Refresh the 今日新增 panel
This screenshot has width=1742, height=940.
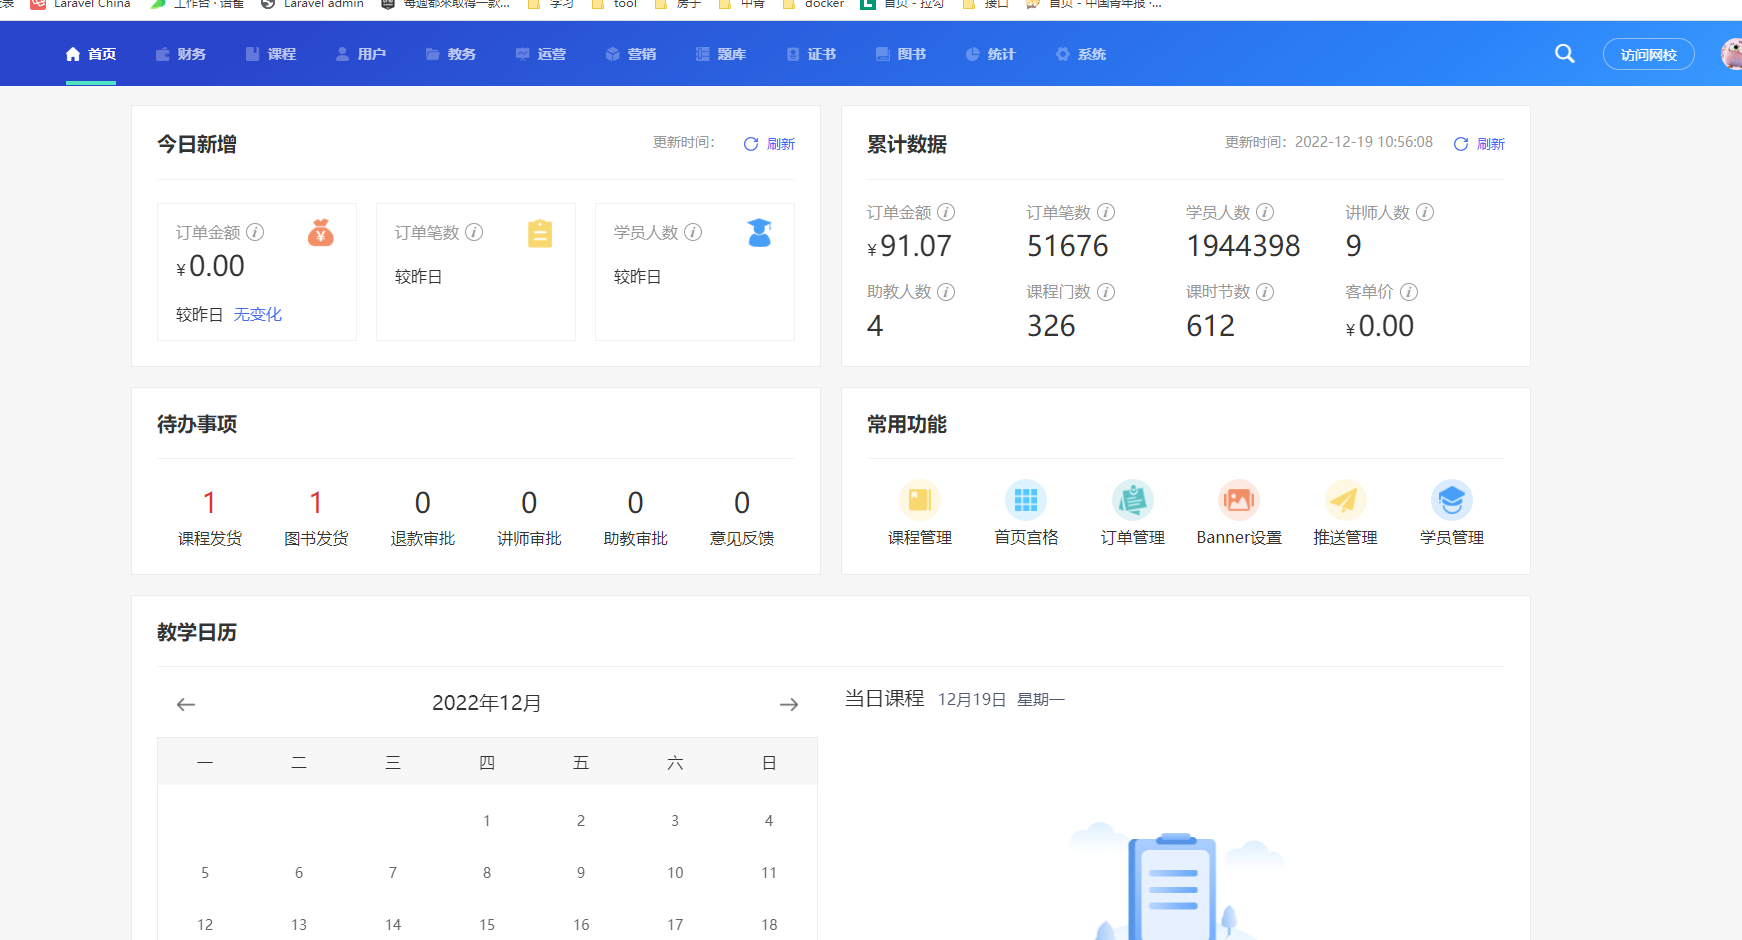[769, 144]
